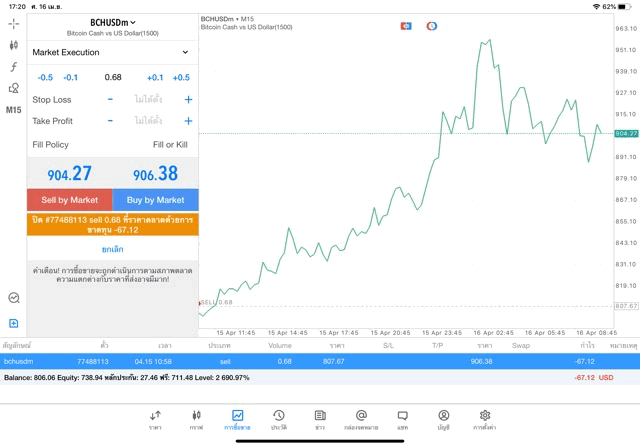Open the การซื้อขาย trade tab
The height and width of the screenshot is (447, 640).
pos(237,420)
